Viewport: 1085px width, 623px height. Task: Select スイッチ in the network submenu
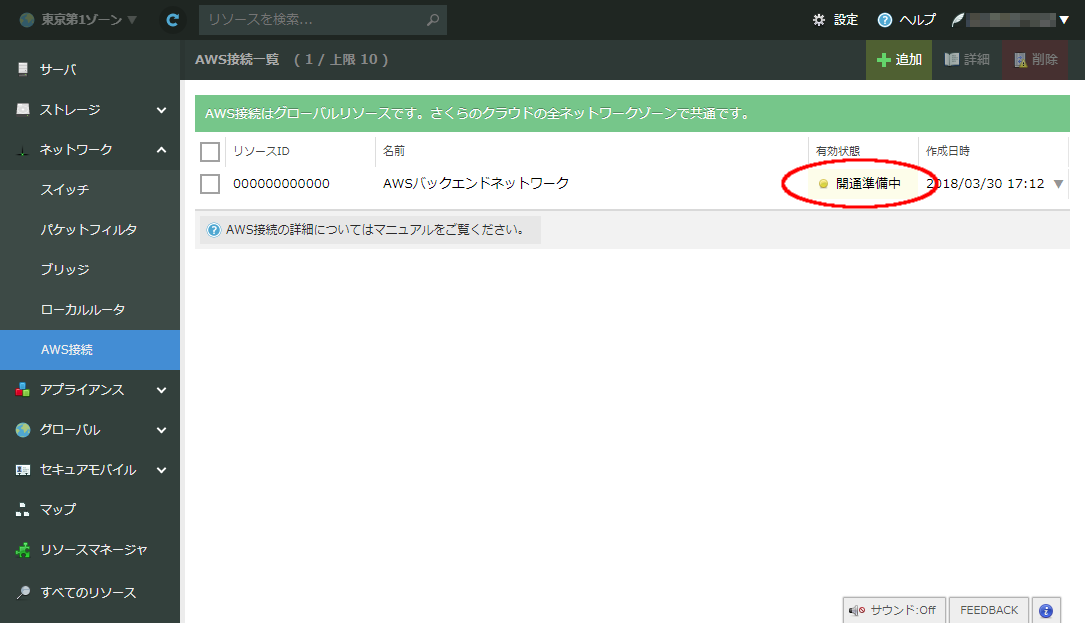coord(65,190)
